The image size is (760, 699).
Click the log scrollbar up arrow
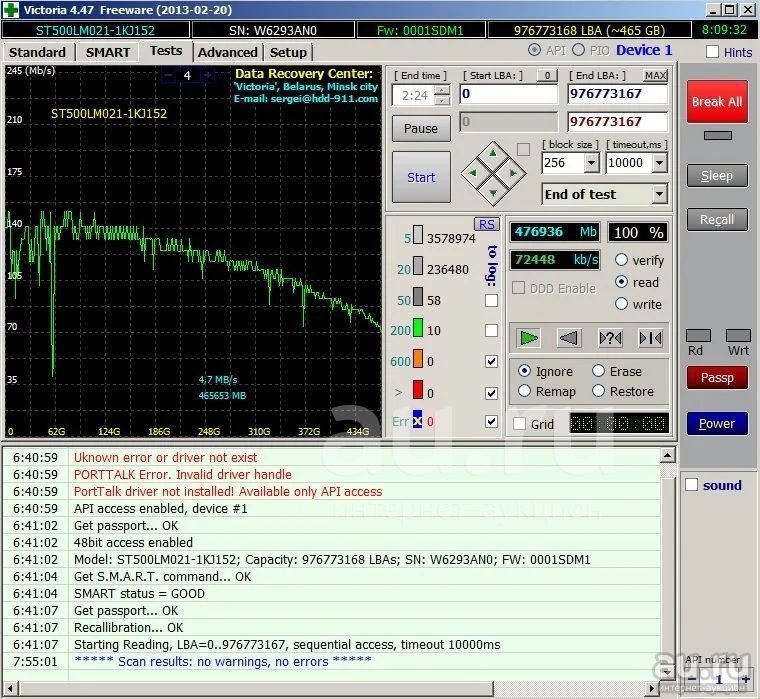667,455
